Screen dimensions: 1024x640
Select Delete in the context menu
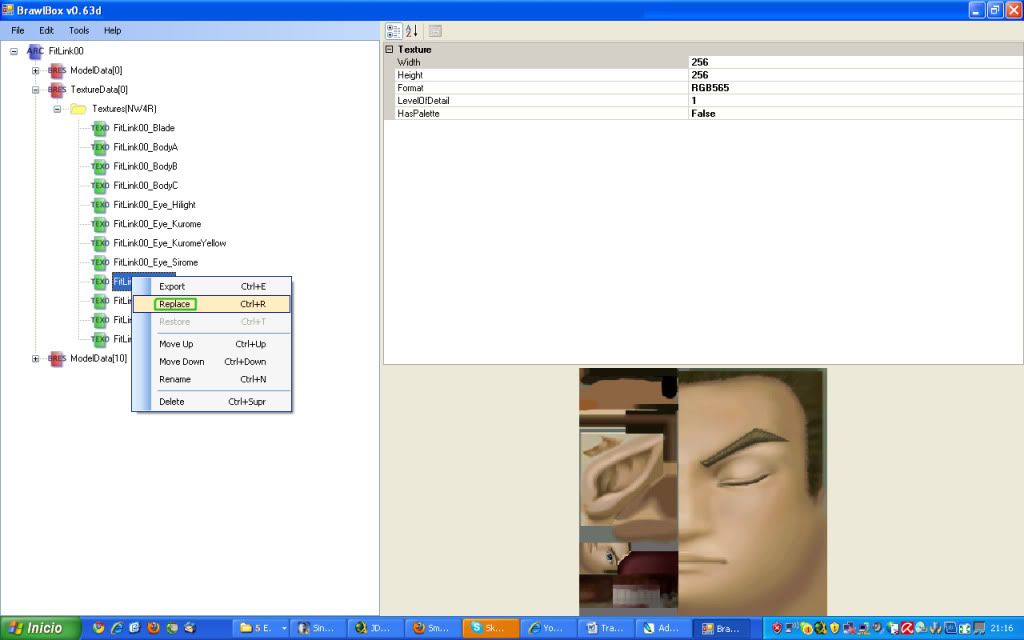click(x=172, y=401)
